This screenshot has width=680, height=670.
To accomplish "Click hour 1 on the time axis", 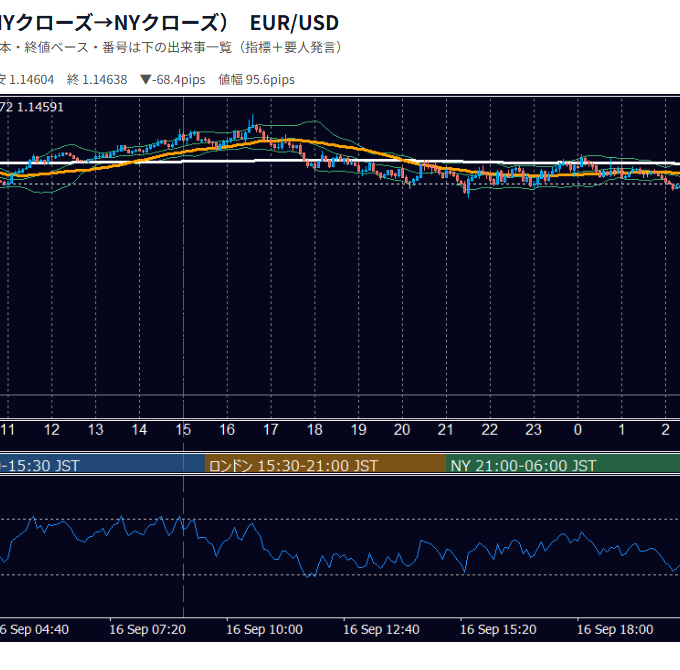I will (x=621, y=430).
